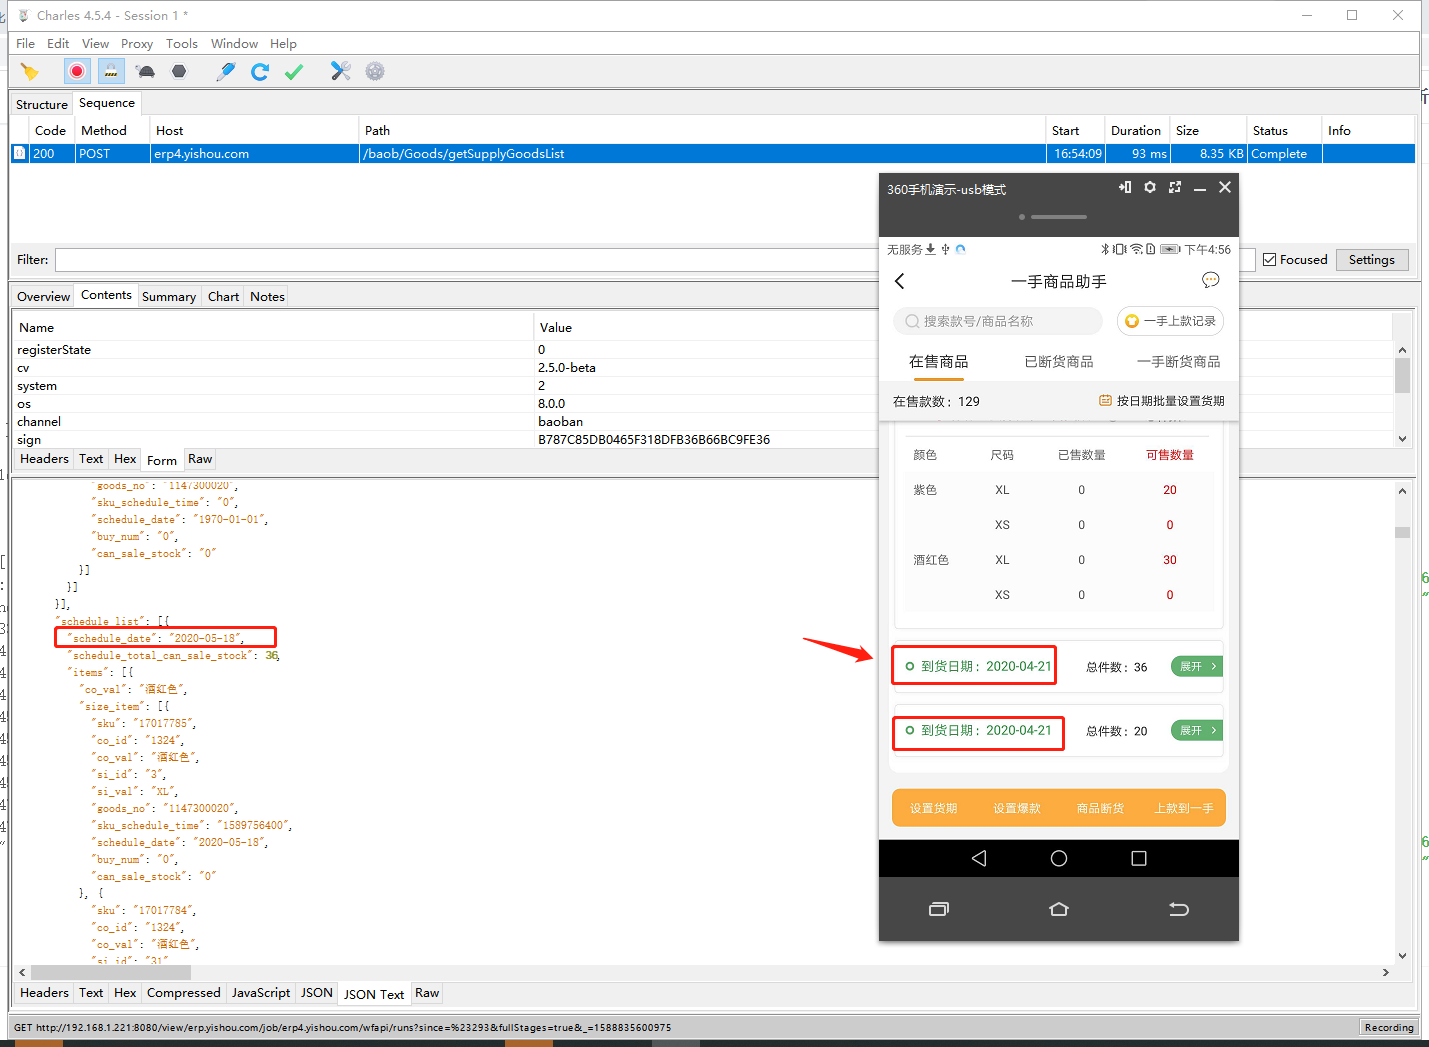Tap the 设置货期 button

[933, 808]
